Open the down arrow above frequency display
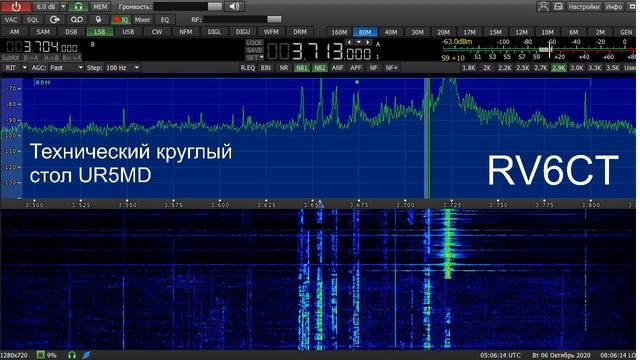 358,42
